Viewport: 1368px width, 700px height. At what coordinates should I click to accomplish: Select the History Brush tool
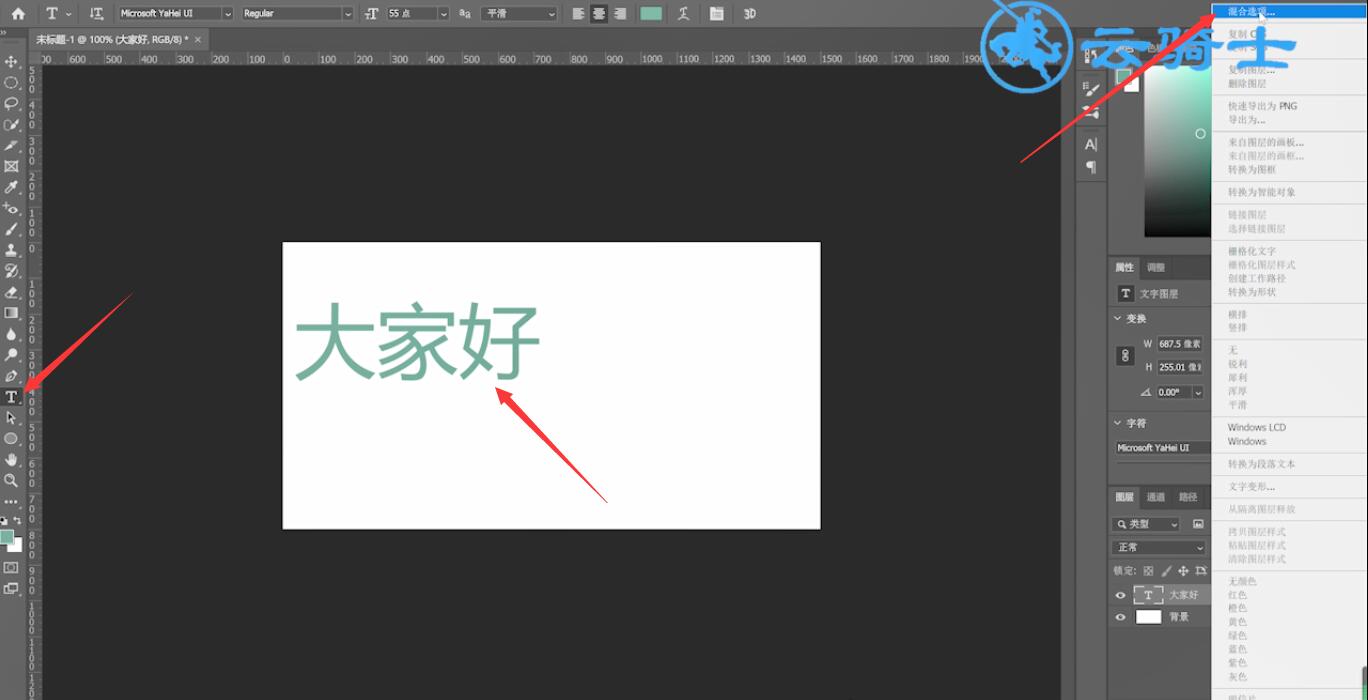point(12,271)
